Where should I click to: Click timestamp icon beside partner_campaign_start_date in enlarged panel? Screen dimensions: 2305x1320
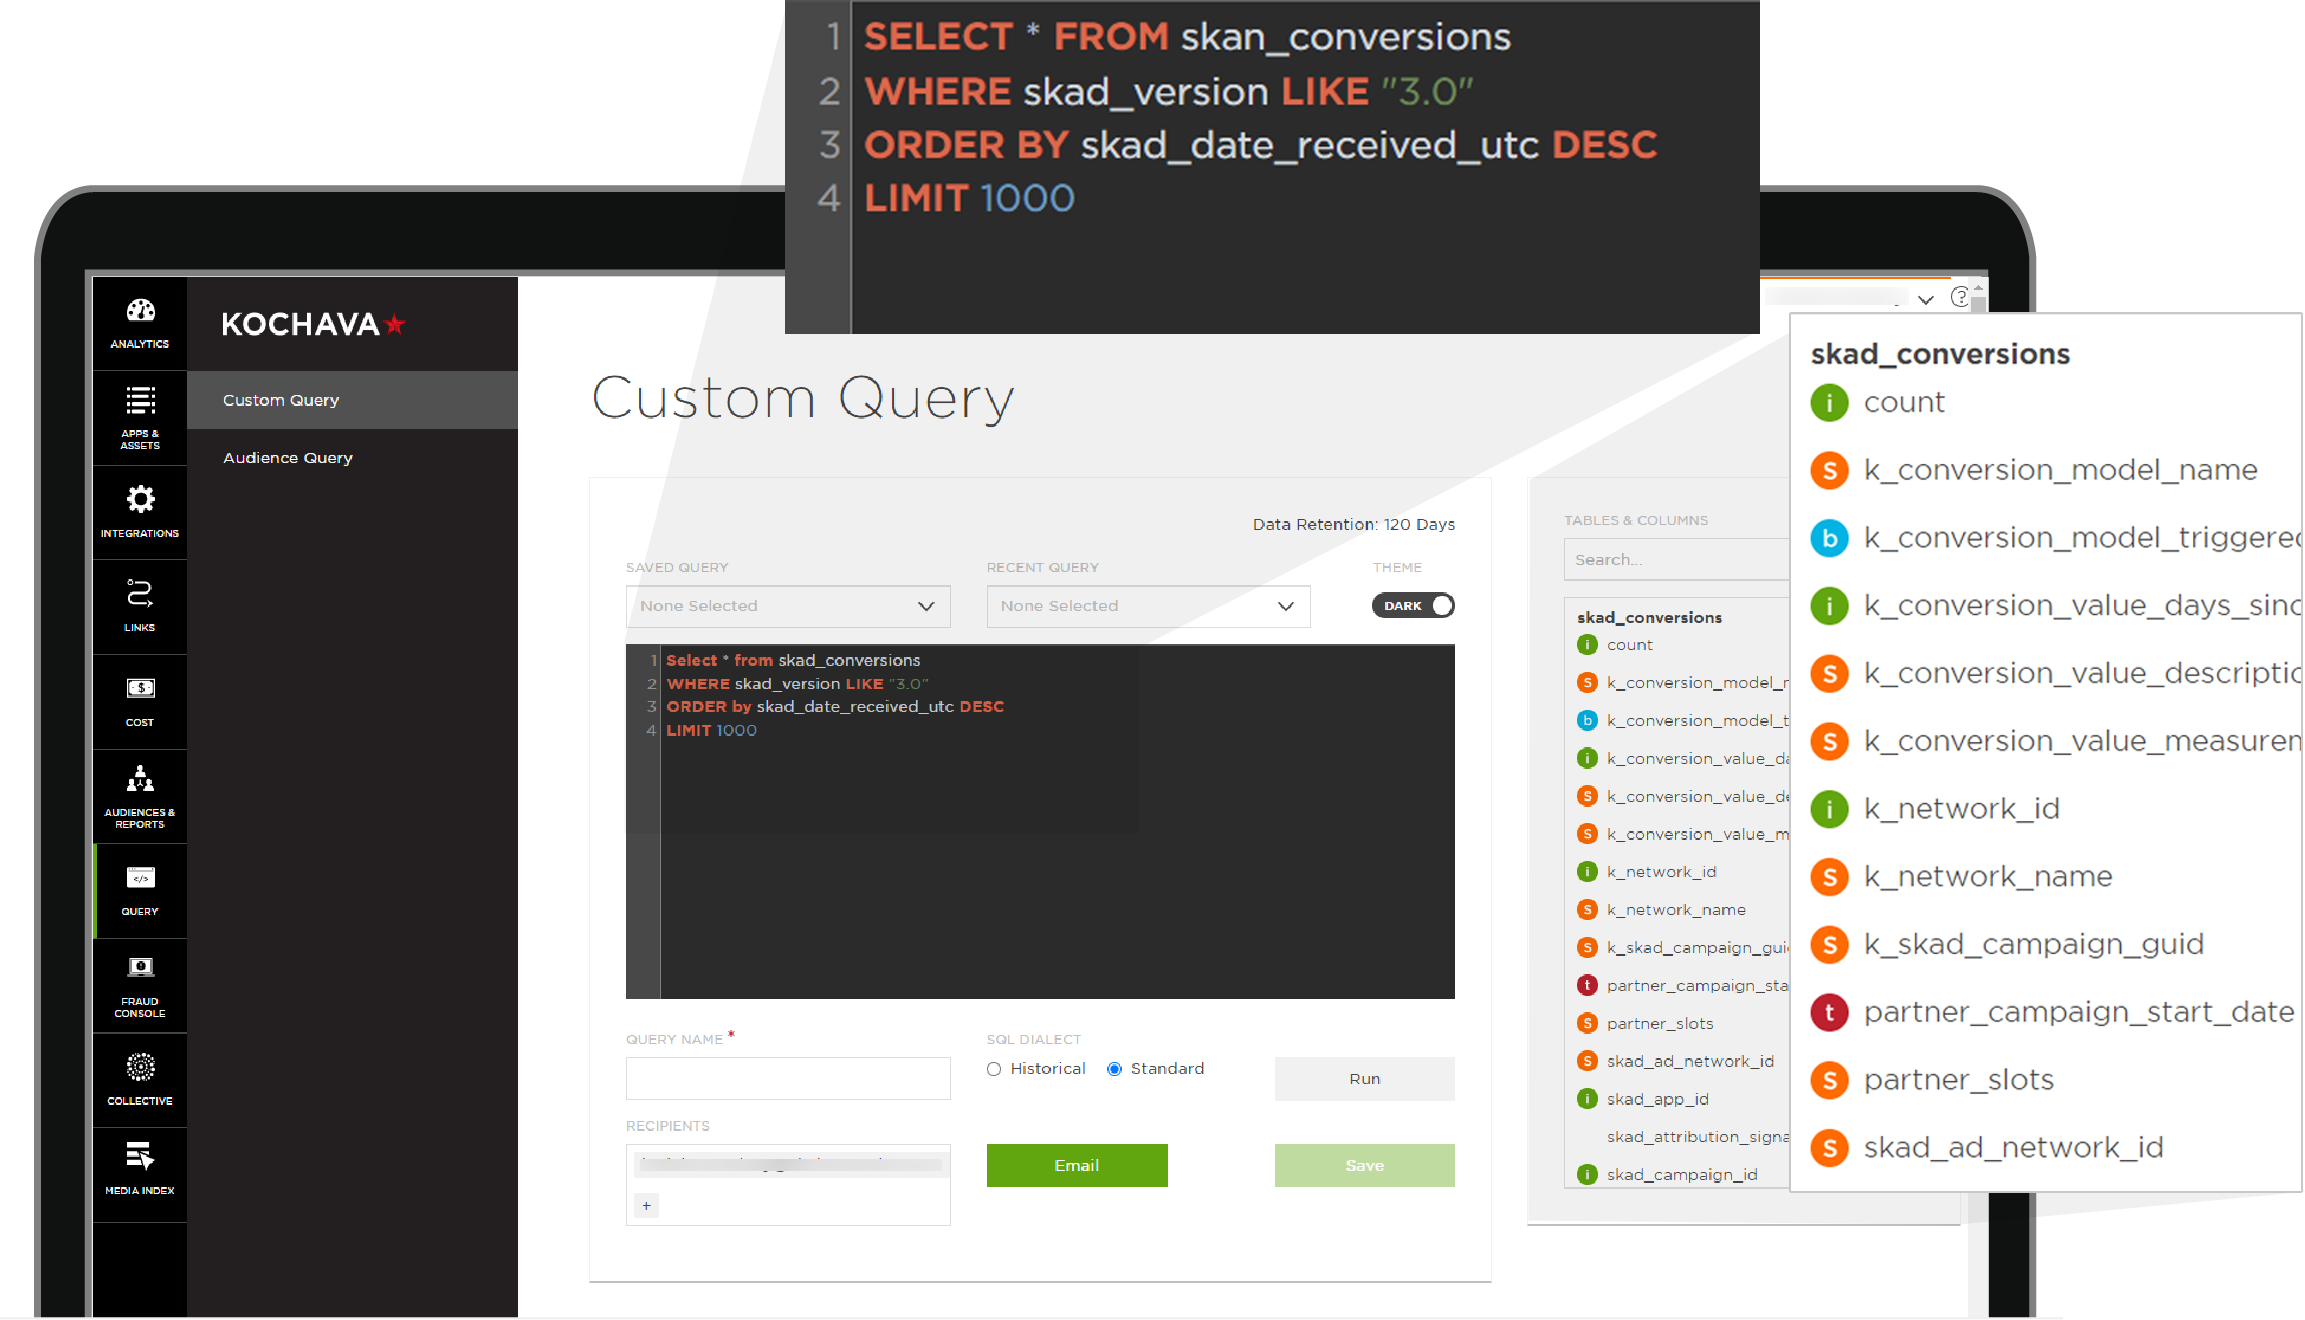(x=1830, y=1012)
